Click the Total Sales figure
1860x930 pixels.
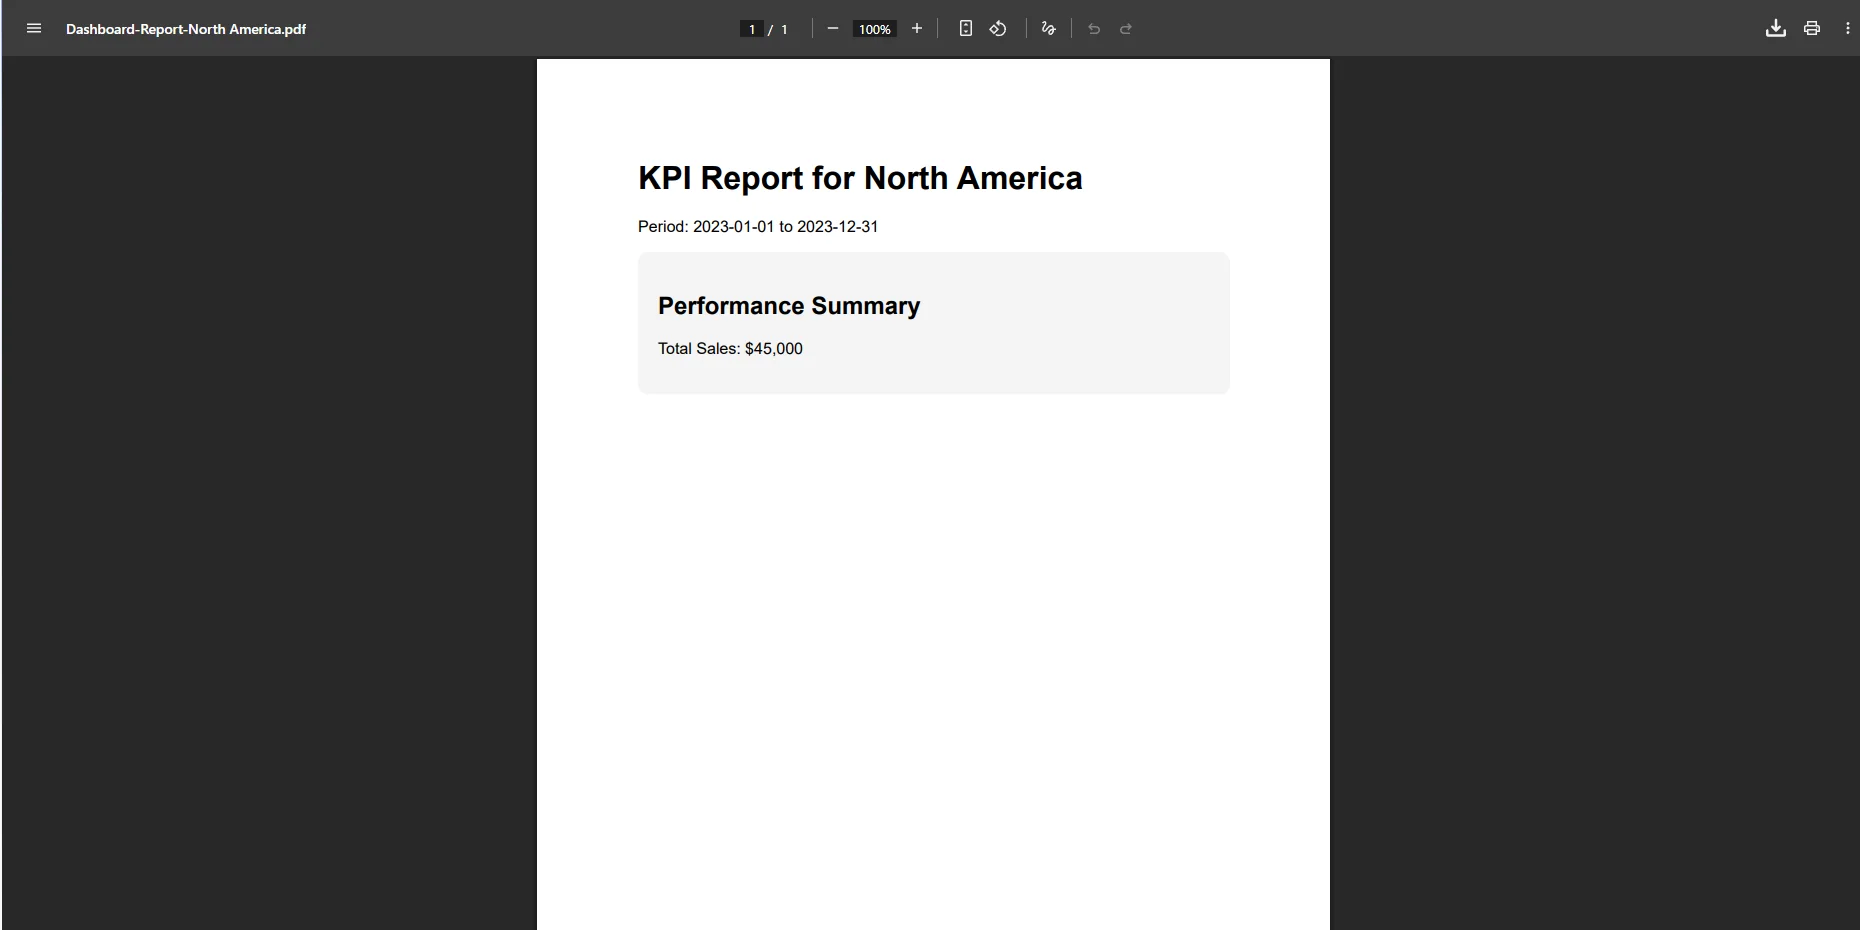click(730, 348)
